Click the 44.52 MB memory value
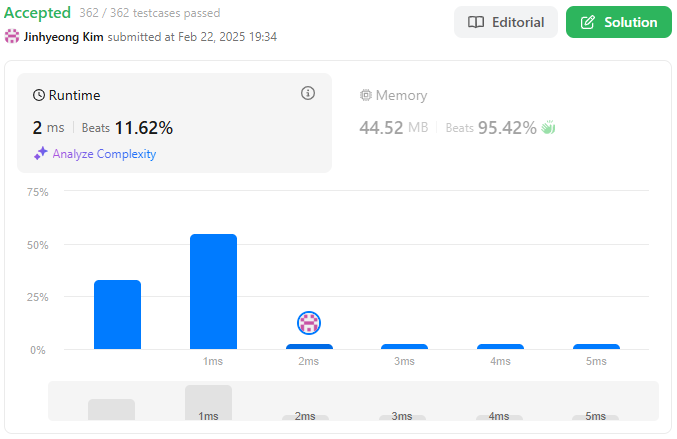The height and width of the screenshot is (439, 677). [394, 128]
